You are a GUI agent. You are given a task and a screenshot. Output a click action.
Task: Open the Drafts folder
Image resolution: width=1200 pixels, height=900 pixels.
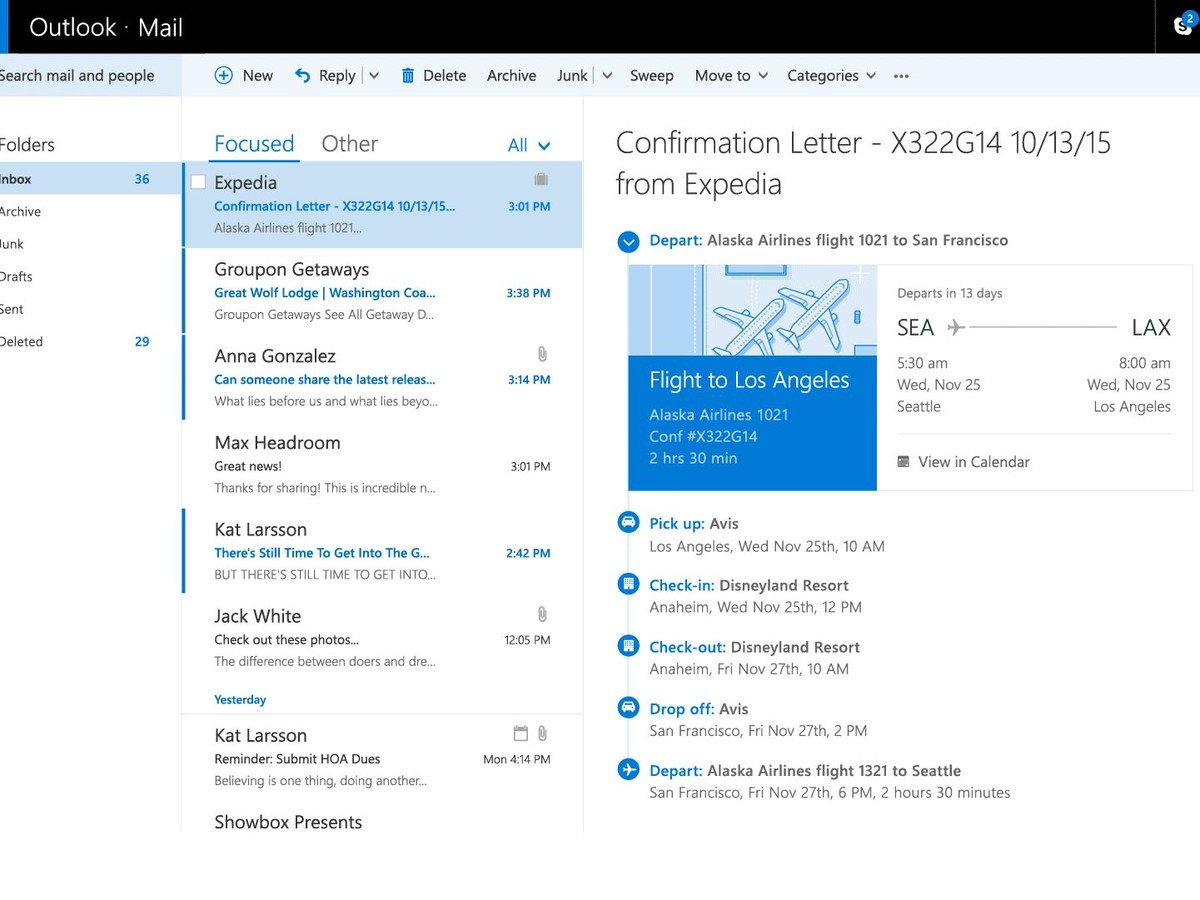(88, 277)
